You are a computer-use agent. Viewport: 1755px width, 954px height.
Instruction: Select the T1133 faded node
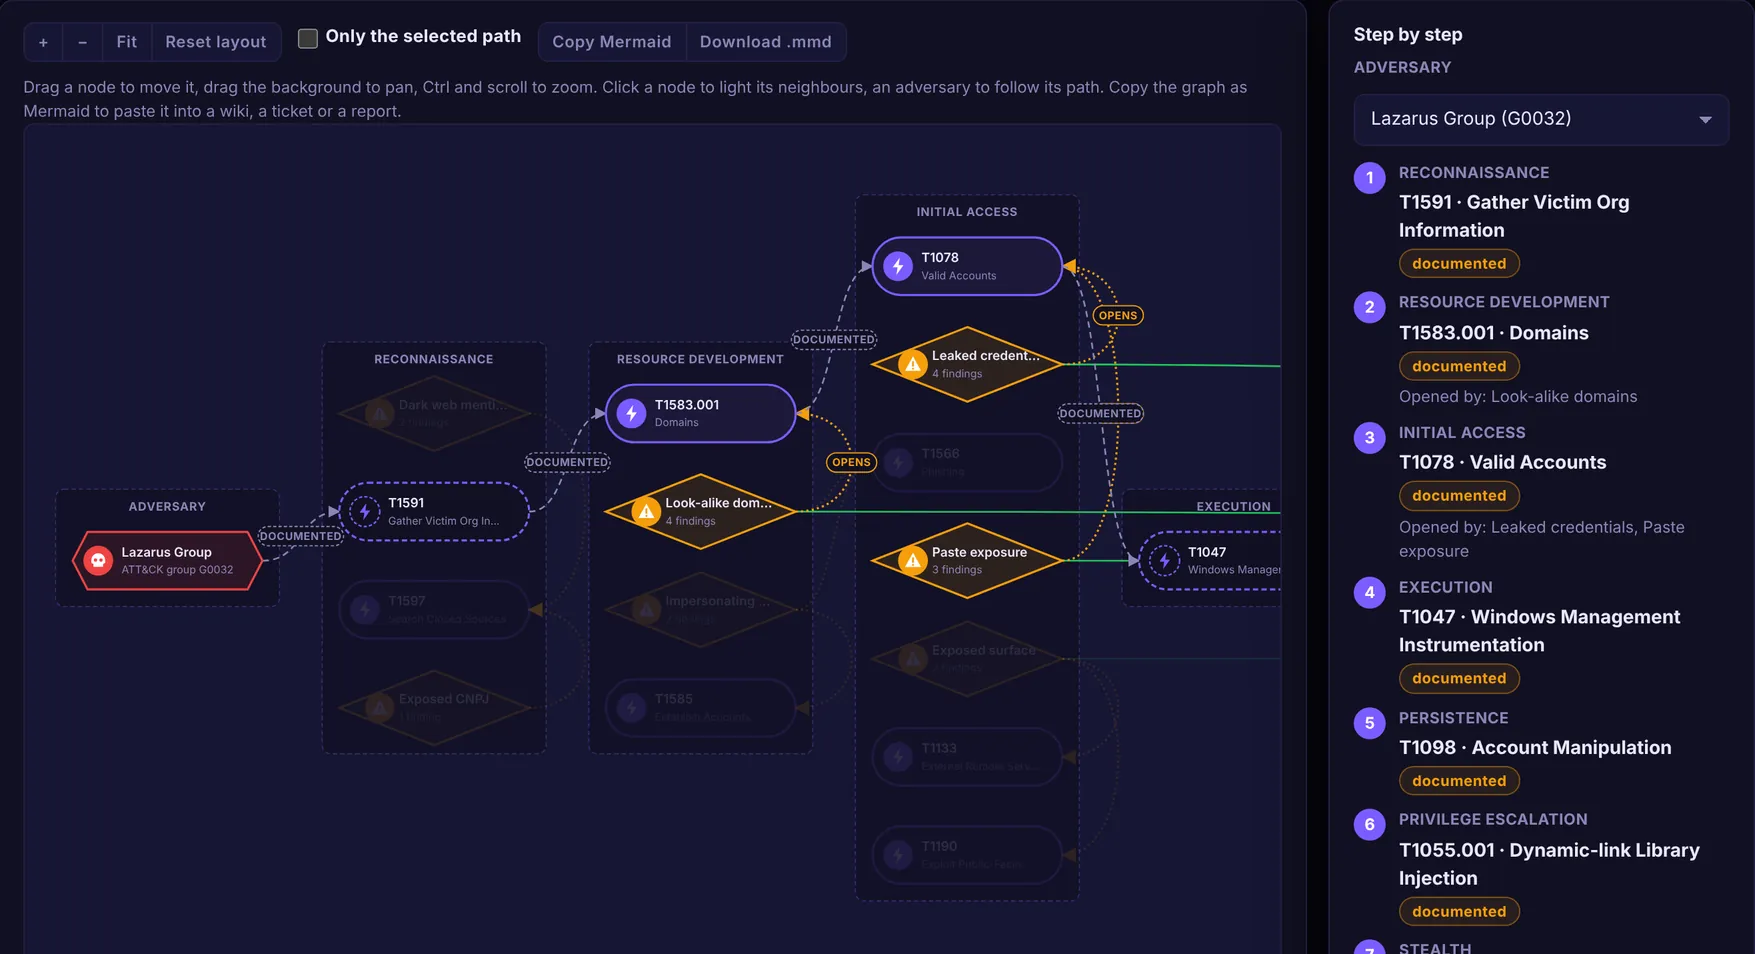(x=967, y=757)
